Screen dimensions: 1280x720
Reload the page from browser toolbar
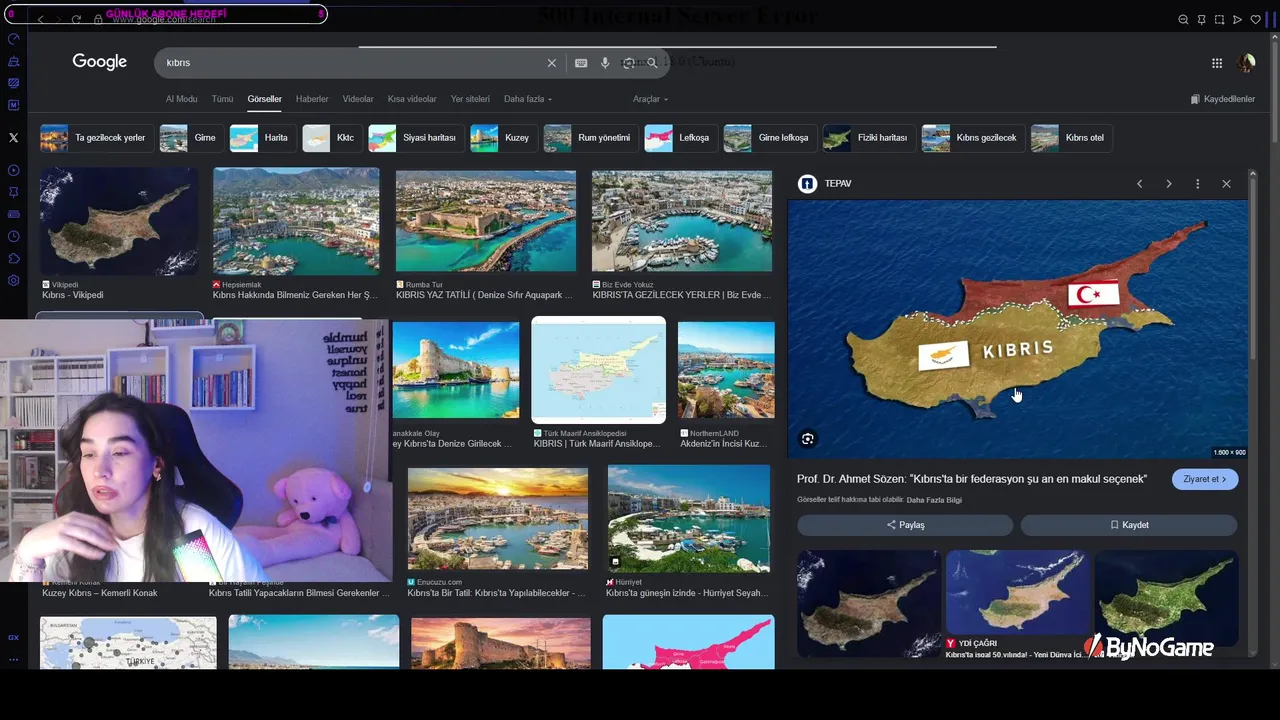pyautogui.click(x=76, y=19)
